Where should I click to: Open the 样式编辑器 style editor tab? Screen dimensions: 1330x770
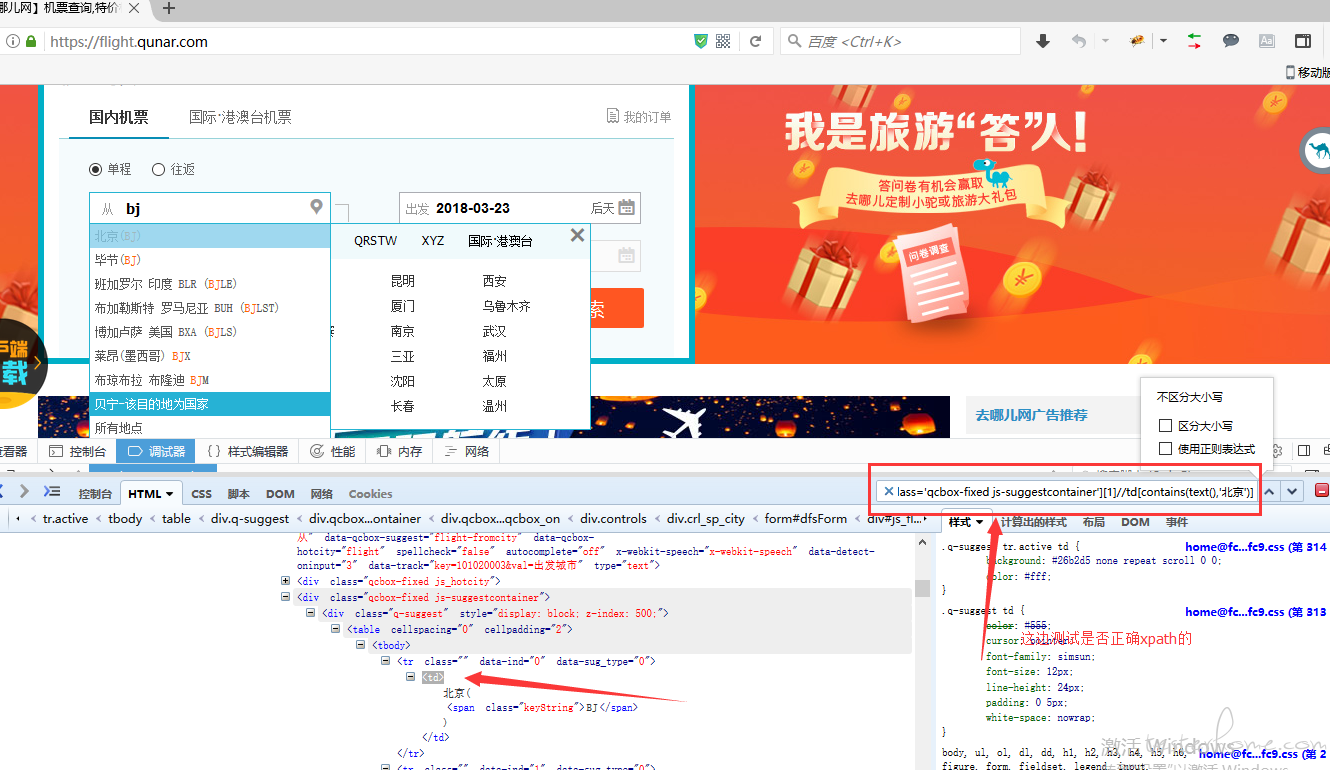[247, 451]
